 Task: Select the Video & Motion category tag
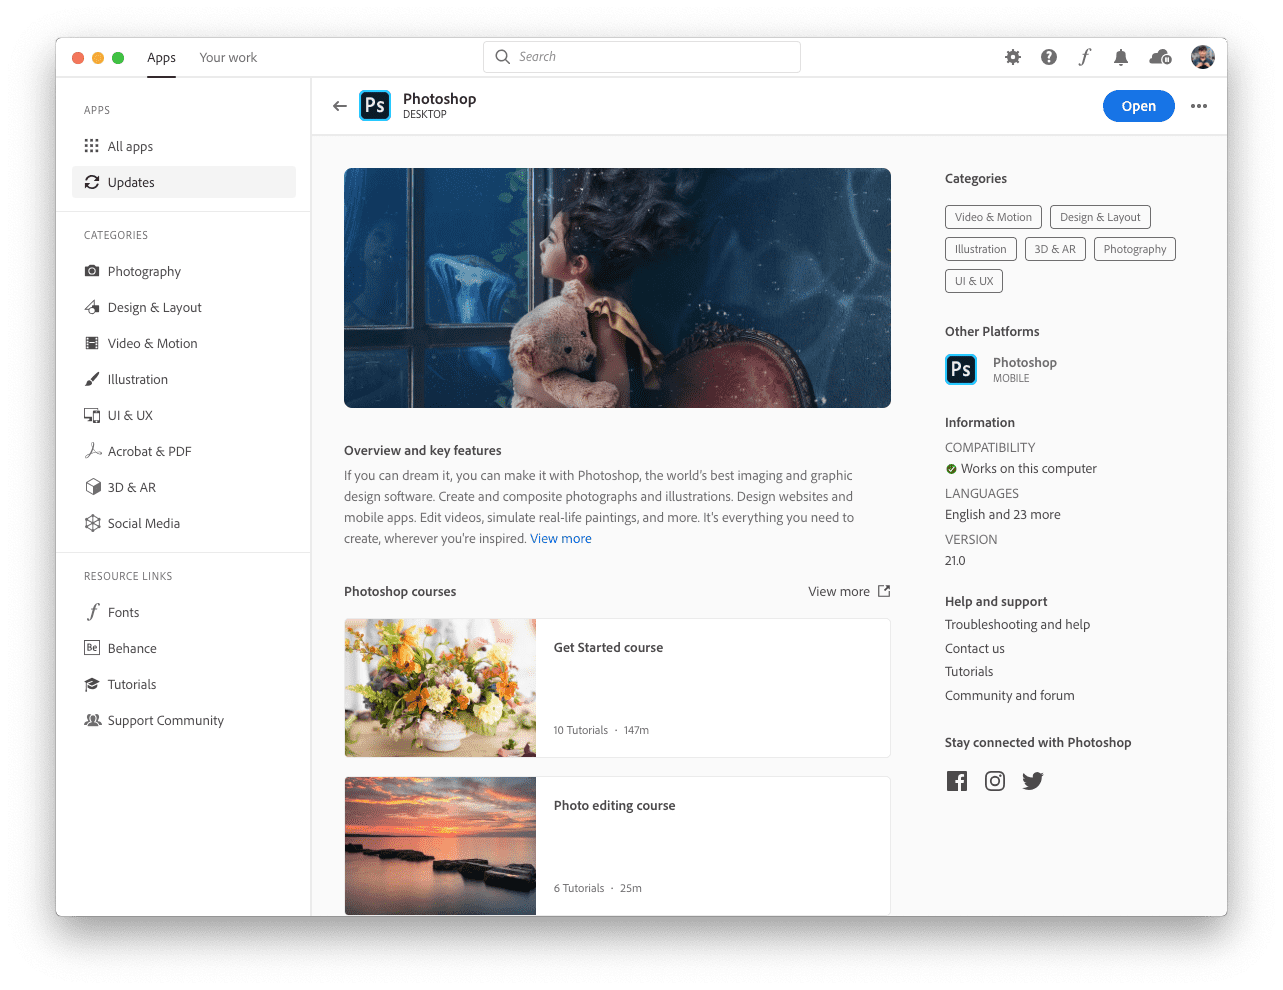[x=993, y=217]
